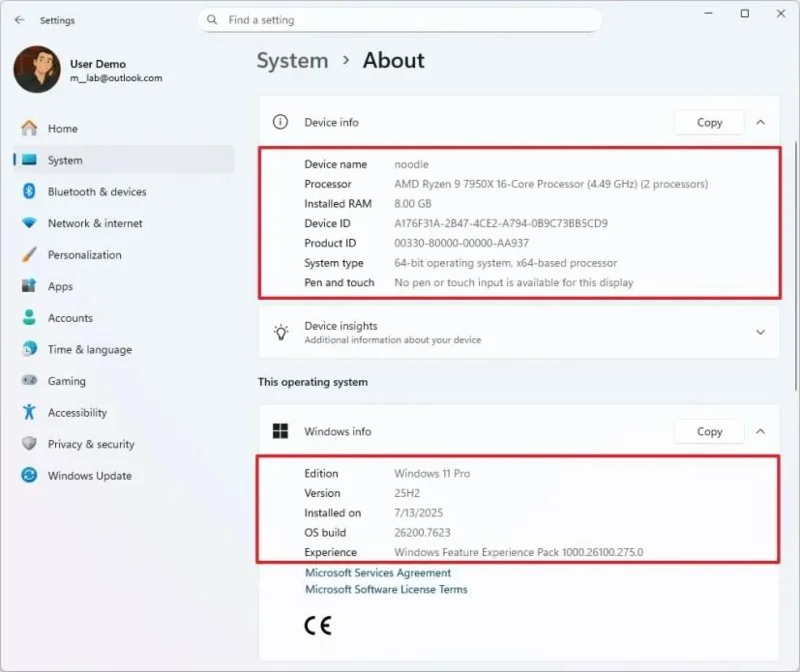Click the System monitor icon
This screenshot has height=672, width=800.
29,160
